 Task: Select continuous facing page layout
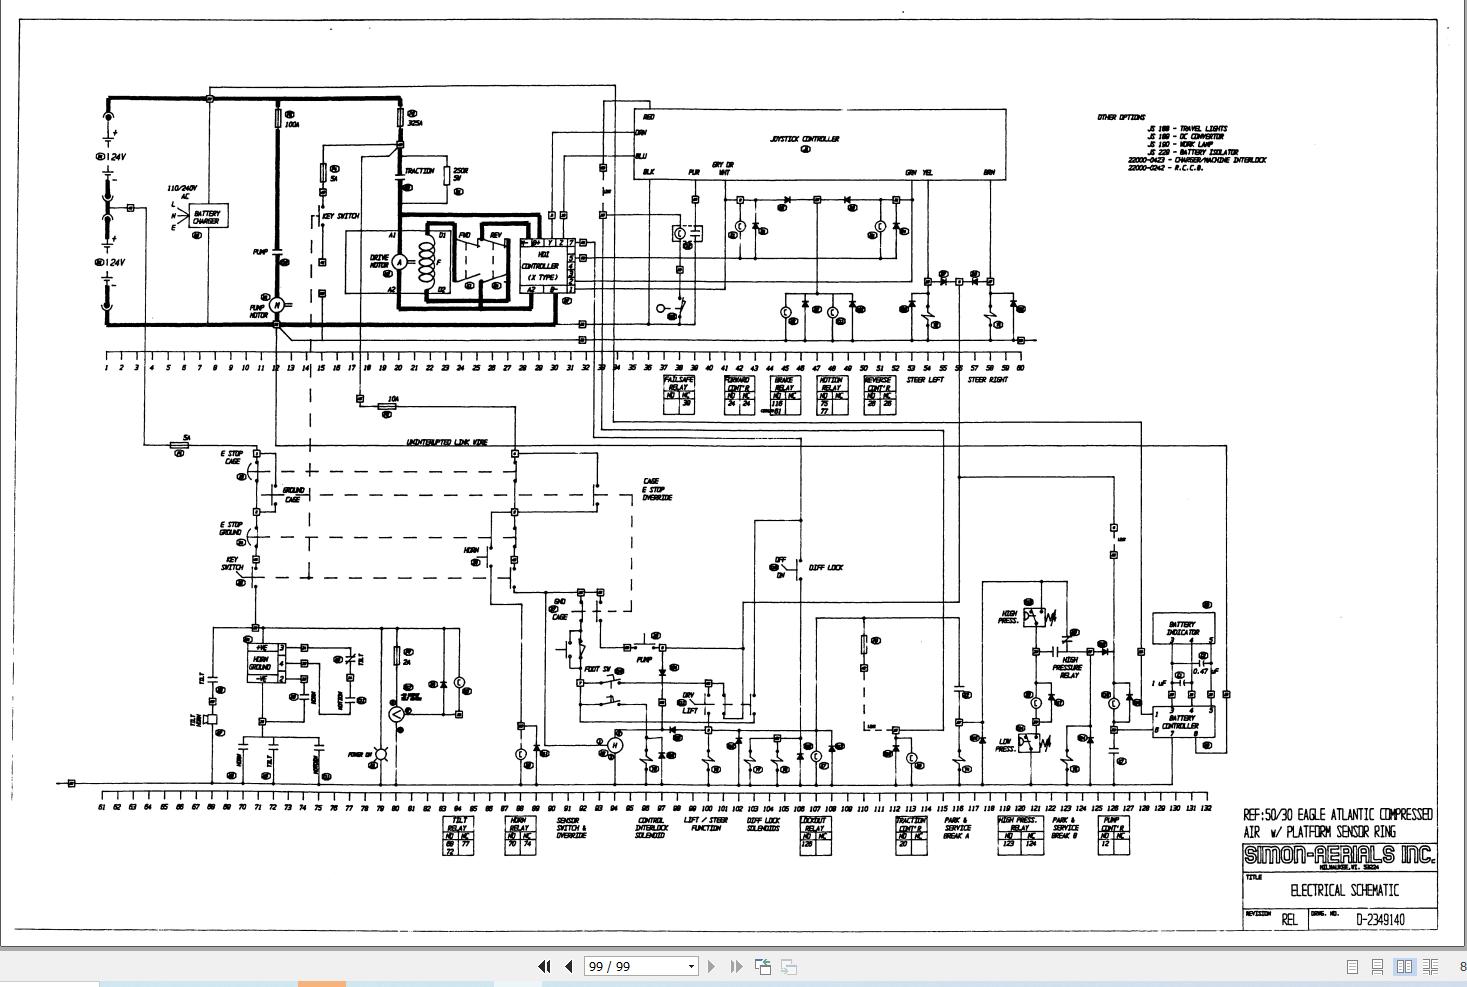(1431, 966)
